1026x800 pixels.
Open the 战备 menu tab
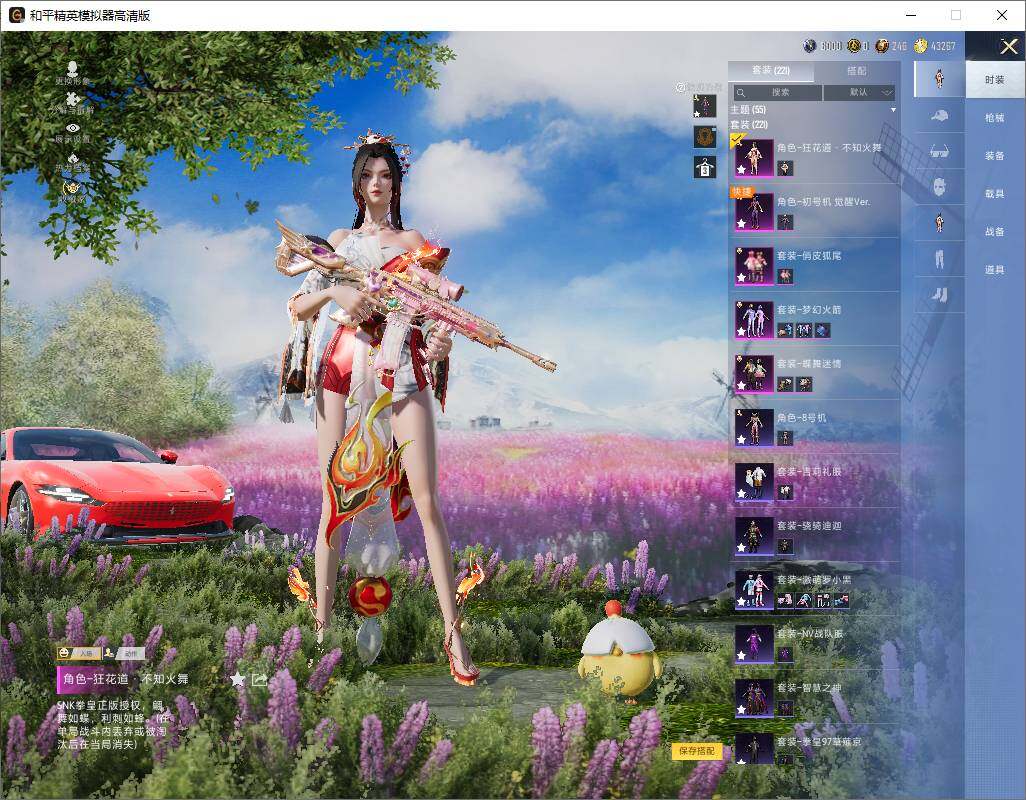[x=995, y=232]
